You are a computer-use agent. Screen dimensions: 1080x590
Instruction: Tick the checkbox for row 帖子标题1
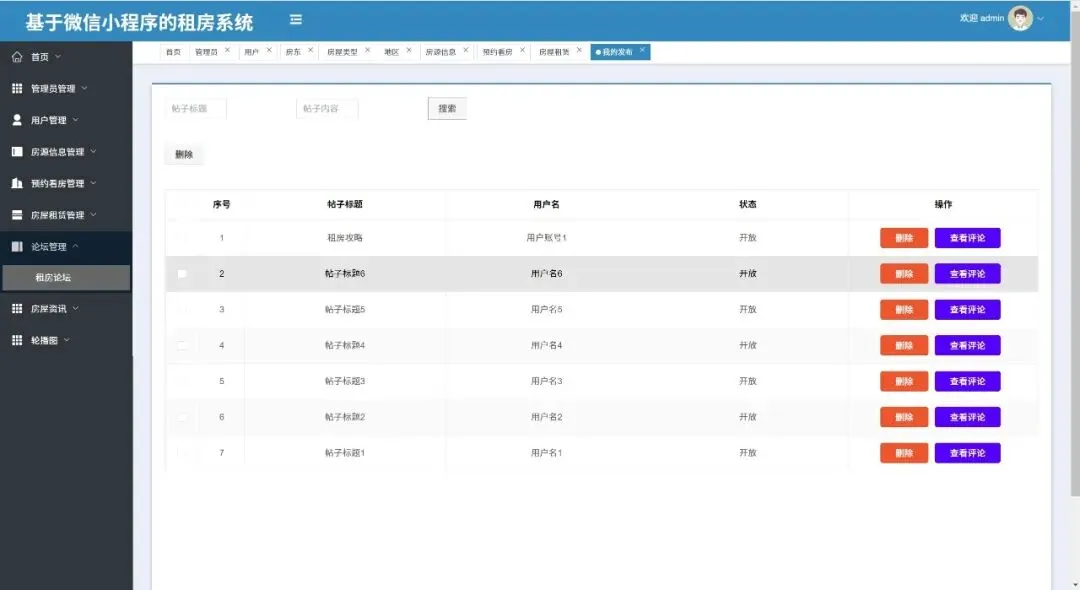tap(182, 453)
